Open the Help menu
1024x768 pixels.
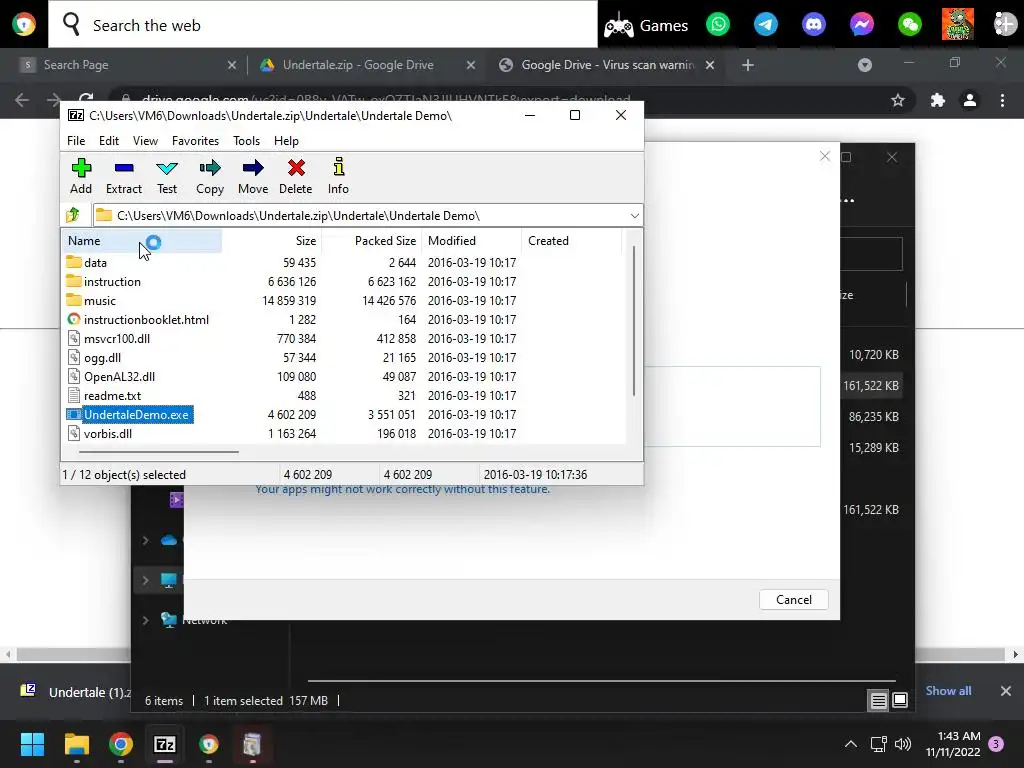(x=286, y=140)
